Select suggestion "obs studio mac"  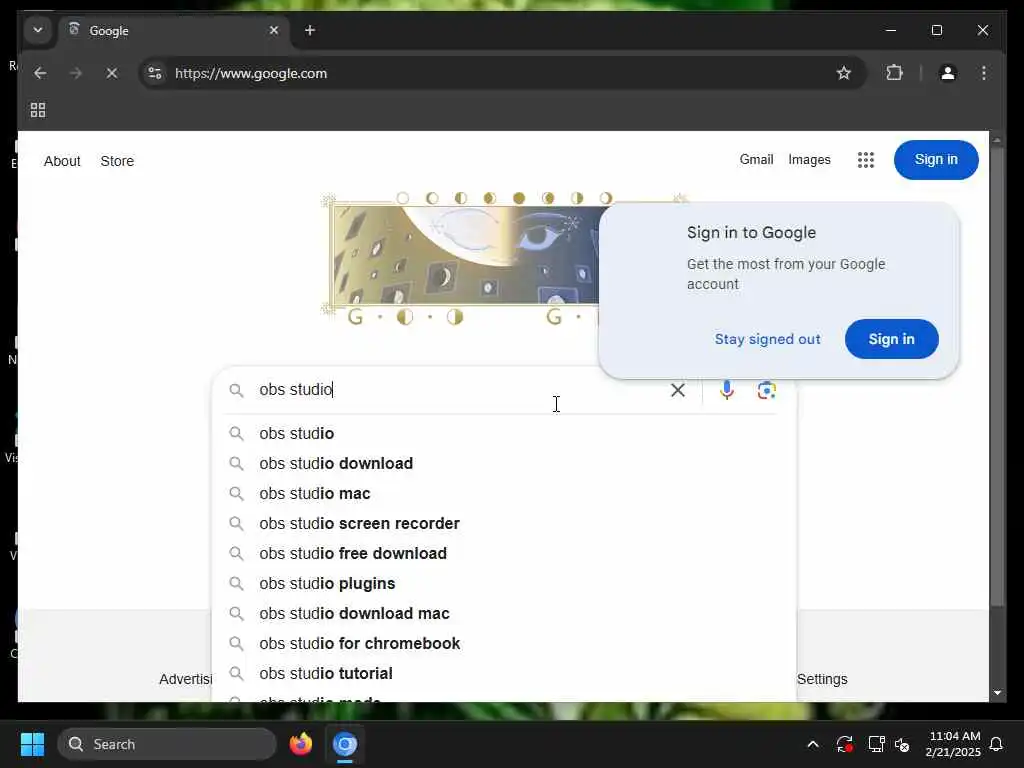pos(503,494)
